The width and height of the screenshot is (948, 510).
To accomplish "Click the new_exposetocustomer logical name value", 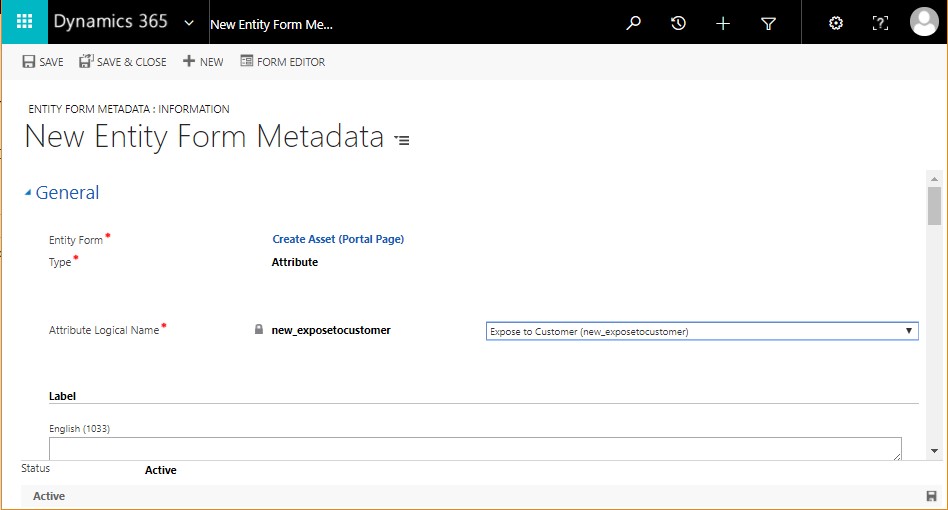I will tap(331, 330).
